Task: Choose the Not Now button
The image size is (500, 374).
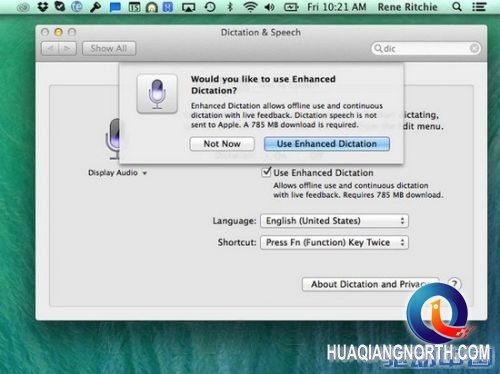Action: (x=222, y=144)
